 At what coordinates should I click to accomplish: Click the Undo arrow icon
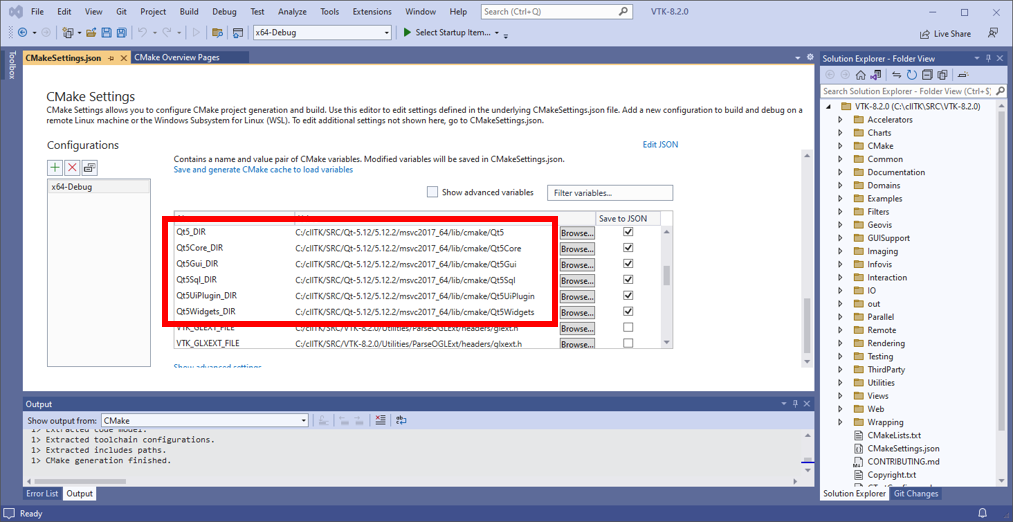click(143, 32)
